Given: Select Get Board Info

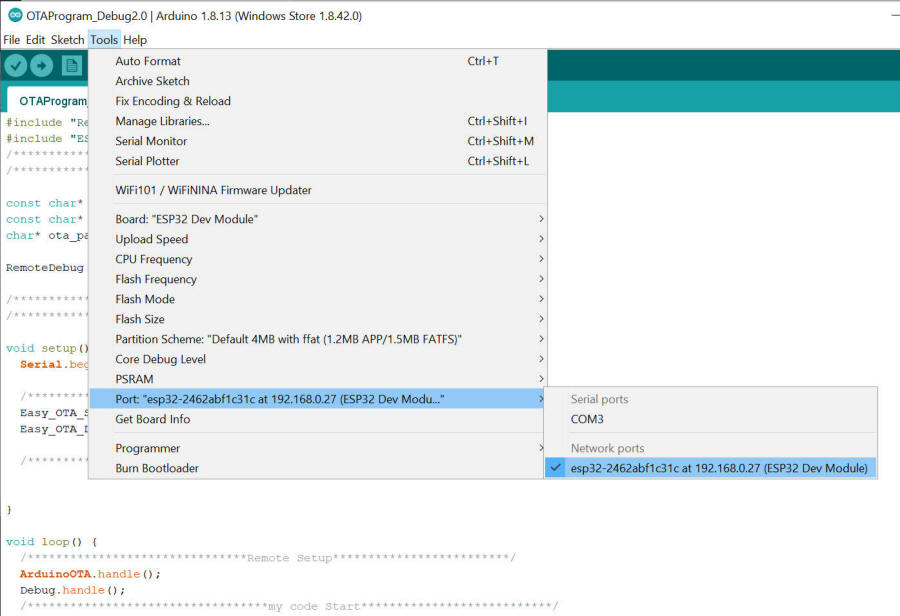Looking at the screenshot, I should pos(152,419).
